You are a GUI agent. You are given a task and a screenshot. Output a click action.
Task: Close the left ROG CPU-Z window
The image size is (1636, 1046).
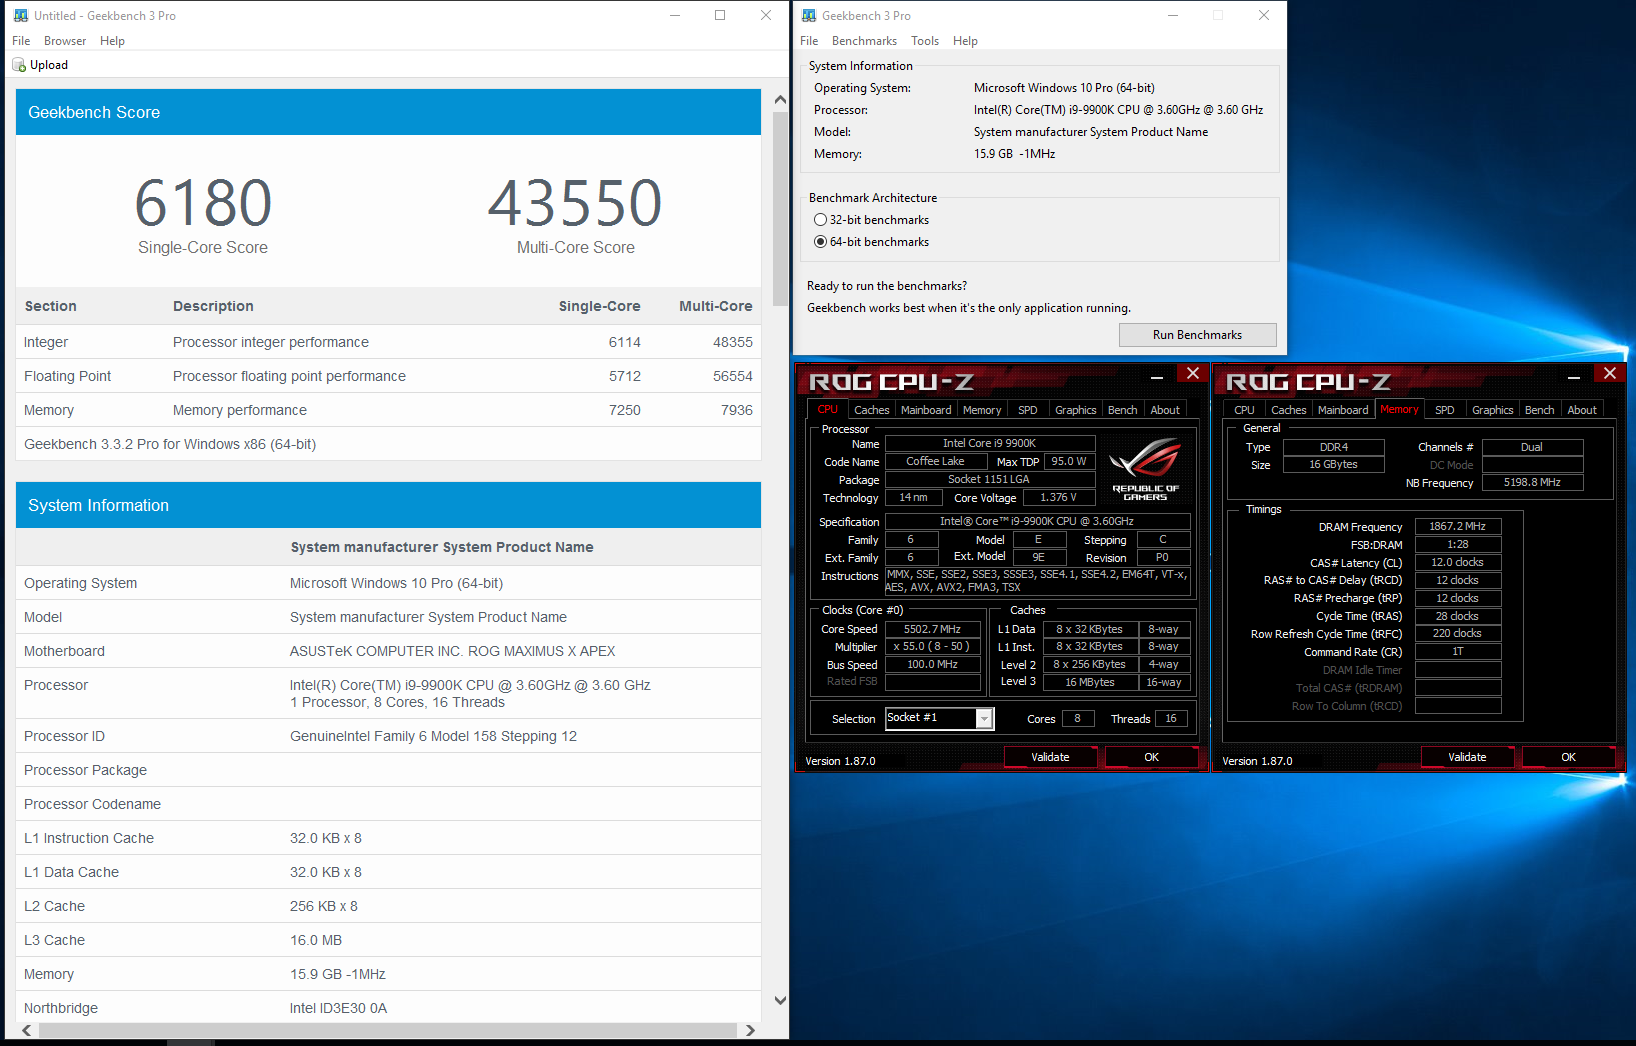click(1192, 373)
